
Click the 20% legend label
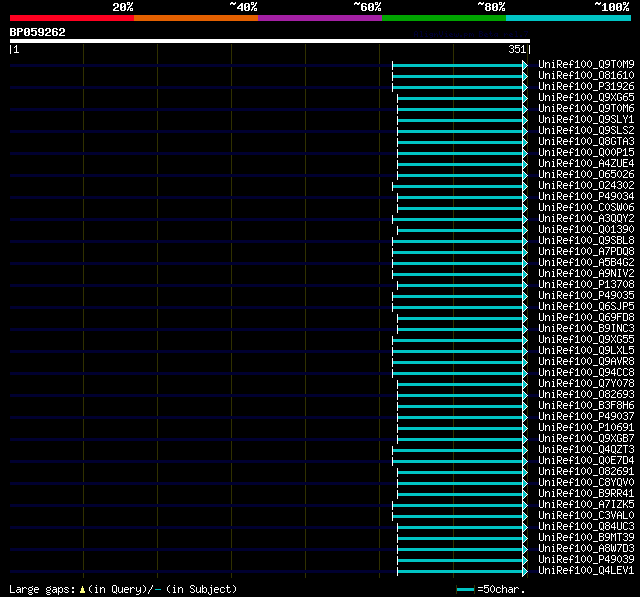tap(123, 7)
